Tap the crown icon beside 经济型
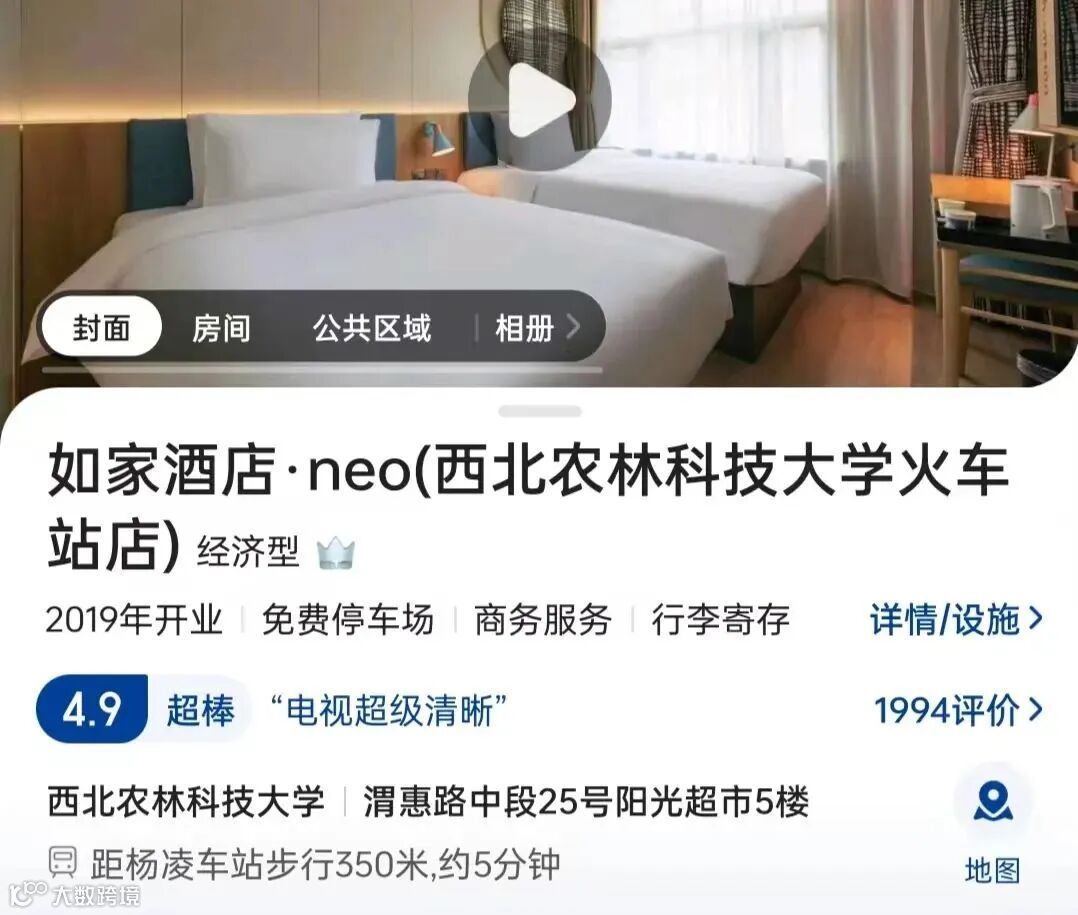The height and width of the screenshot is (915, 1078). [336, 553]
